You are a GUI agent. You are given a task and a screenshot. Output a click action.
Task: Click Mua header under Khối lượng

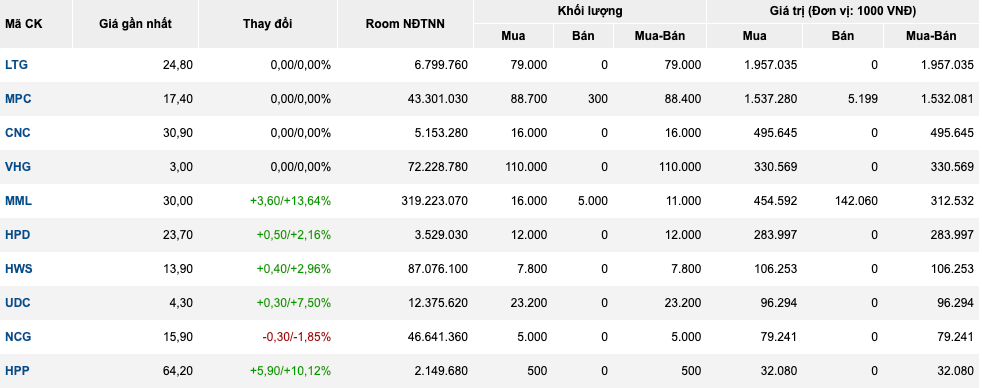pyautogui.click(x=513, y=36)
